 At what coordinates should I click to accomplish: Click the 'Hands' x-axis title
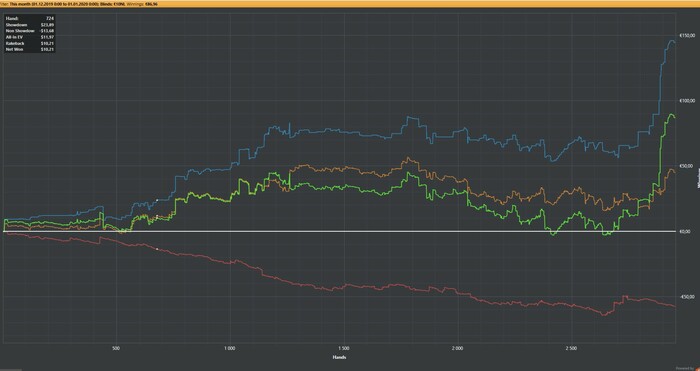(x=339, y=357)
